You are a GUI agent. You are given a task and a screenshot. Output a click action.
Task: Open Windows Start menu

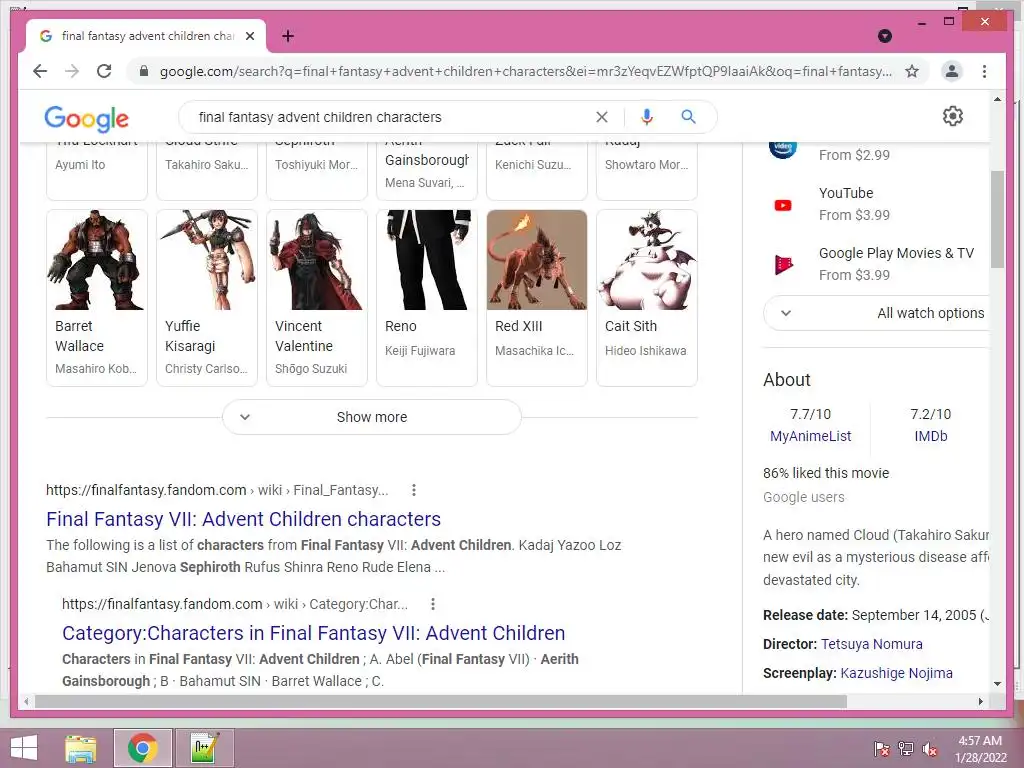[24, 748]
